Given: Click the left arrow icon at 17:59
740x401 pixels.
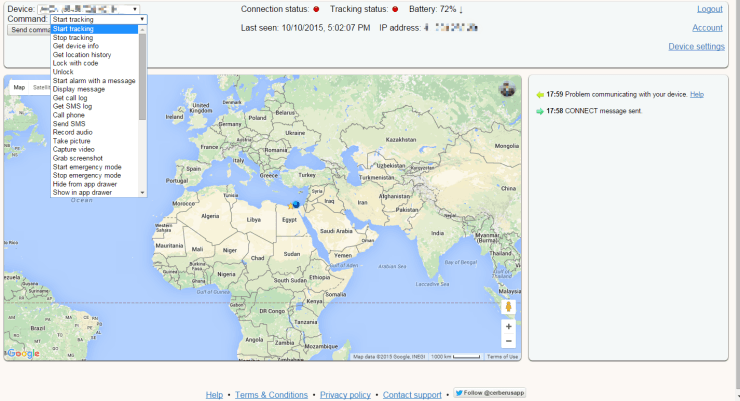Looking at the screenshot, I should (540, 95).
